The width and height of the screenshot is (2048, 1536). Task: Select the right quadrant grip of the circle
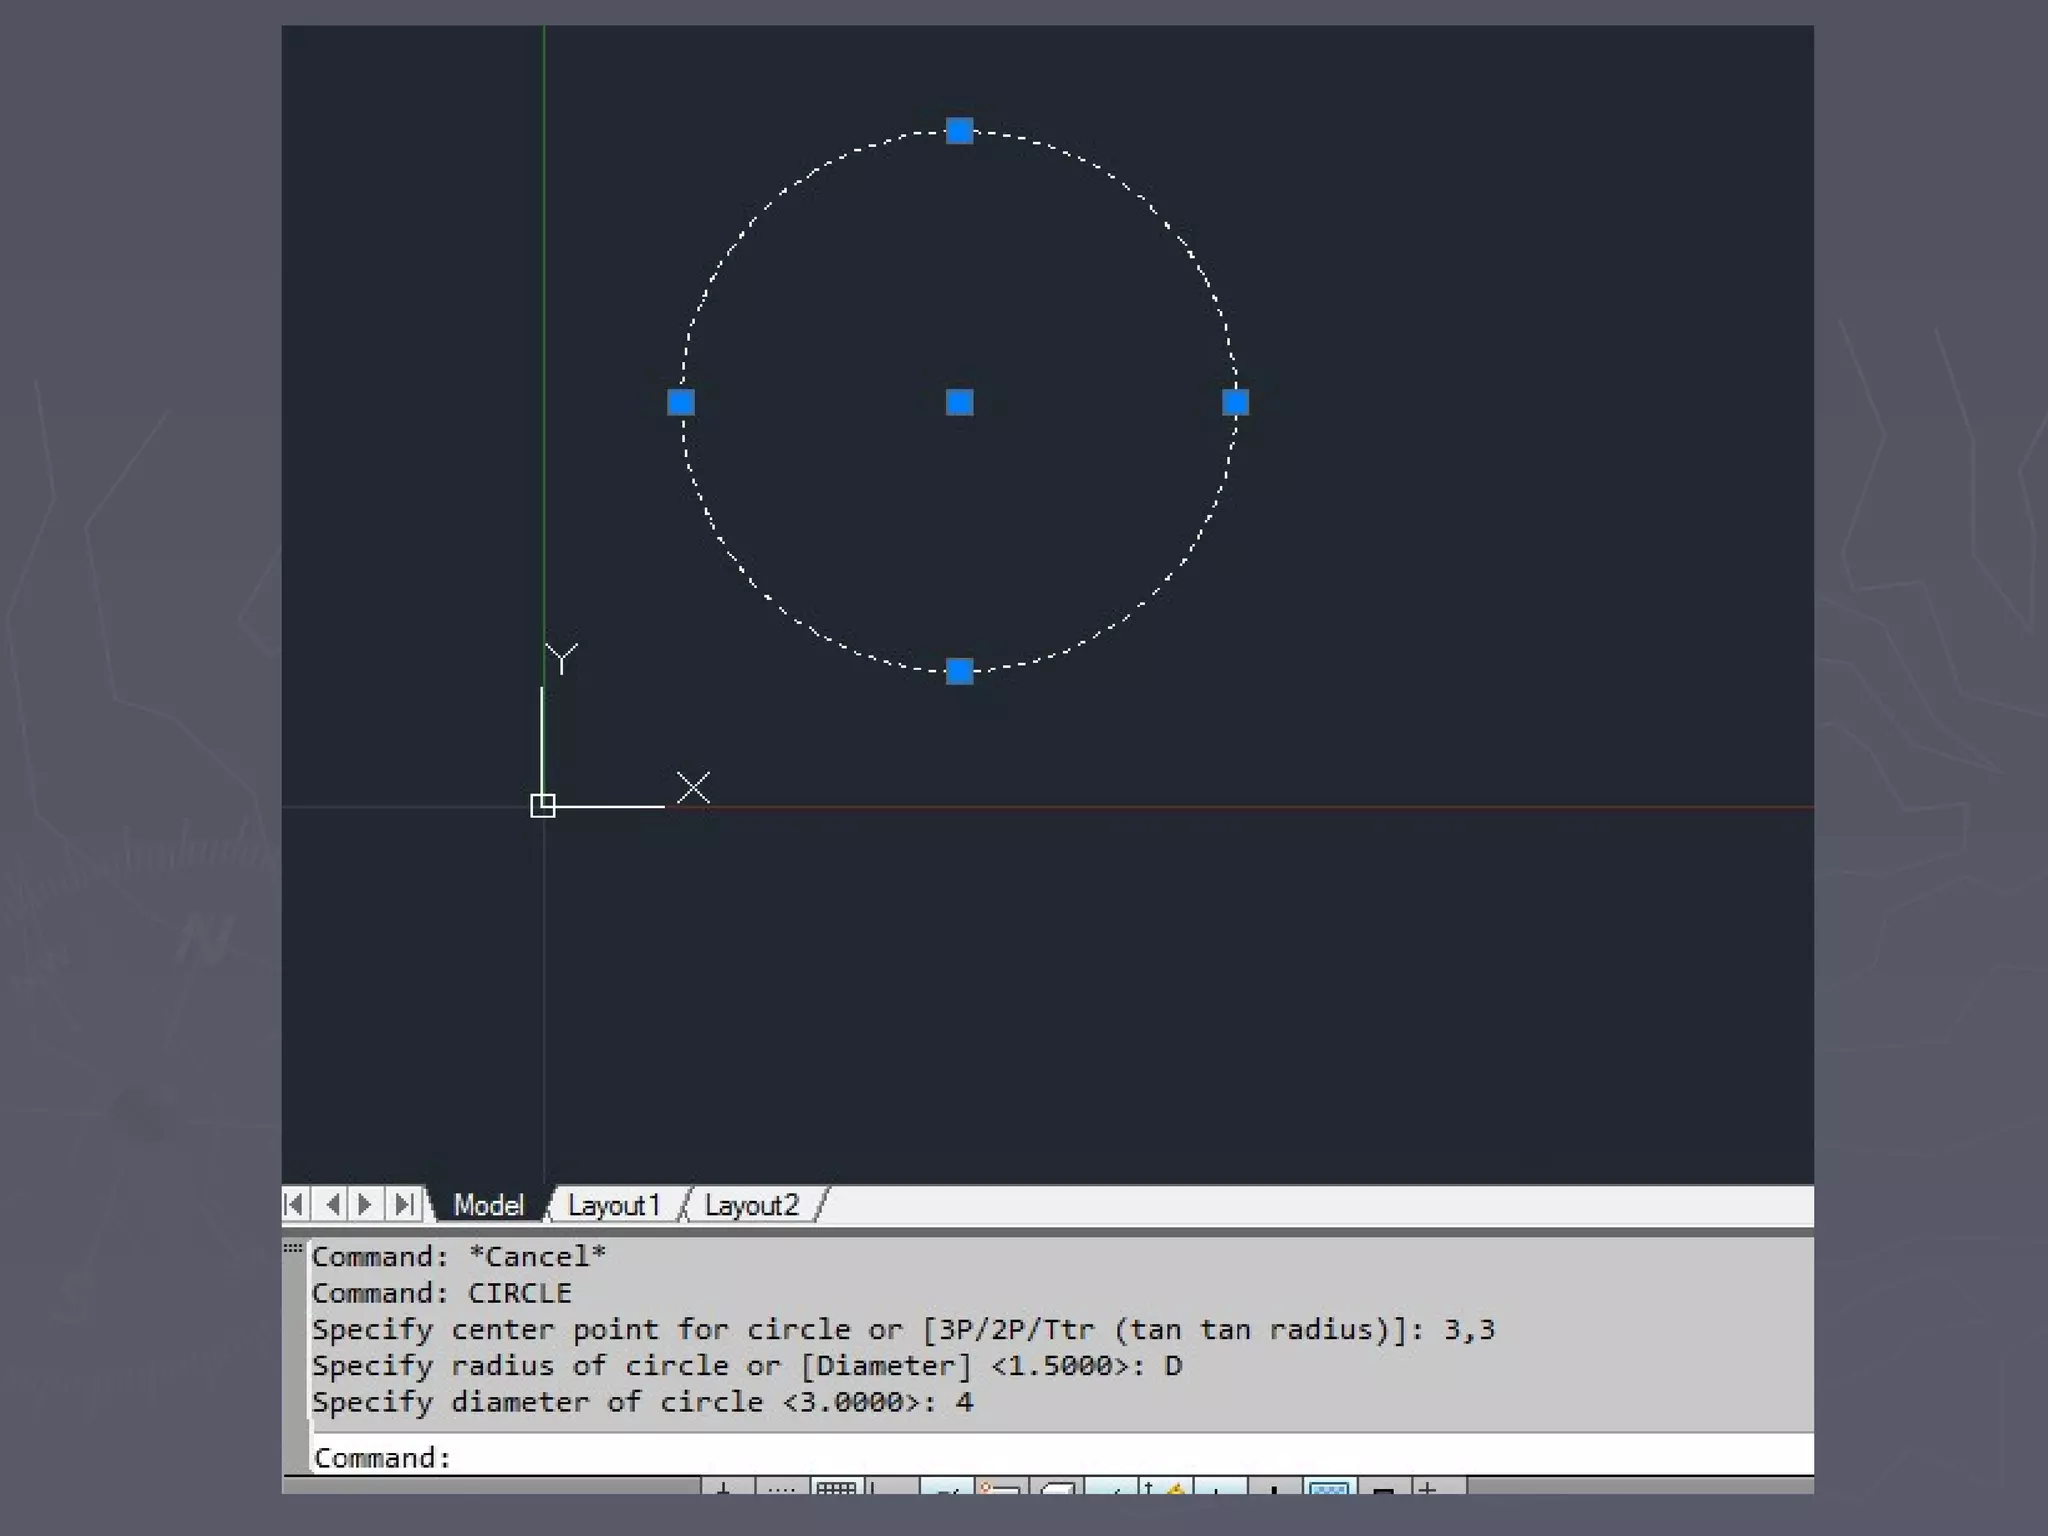1235,402
